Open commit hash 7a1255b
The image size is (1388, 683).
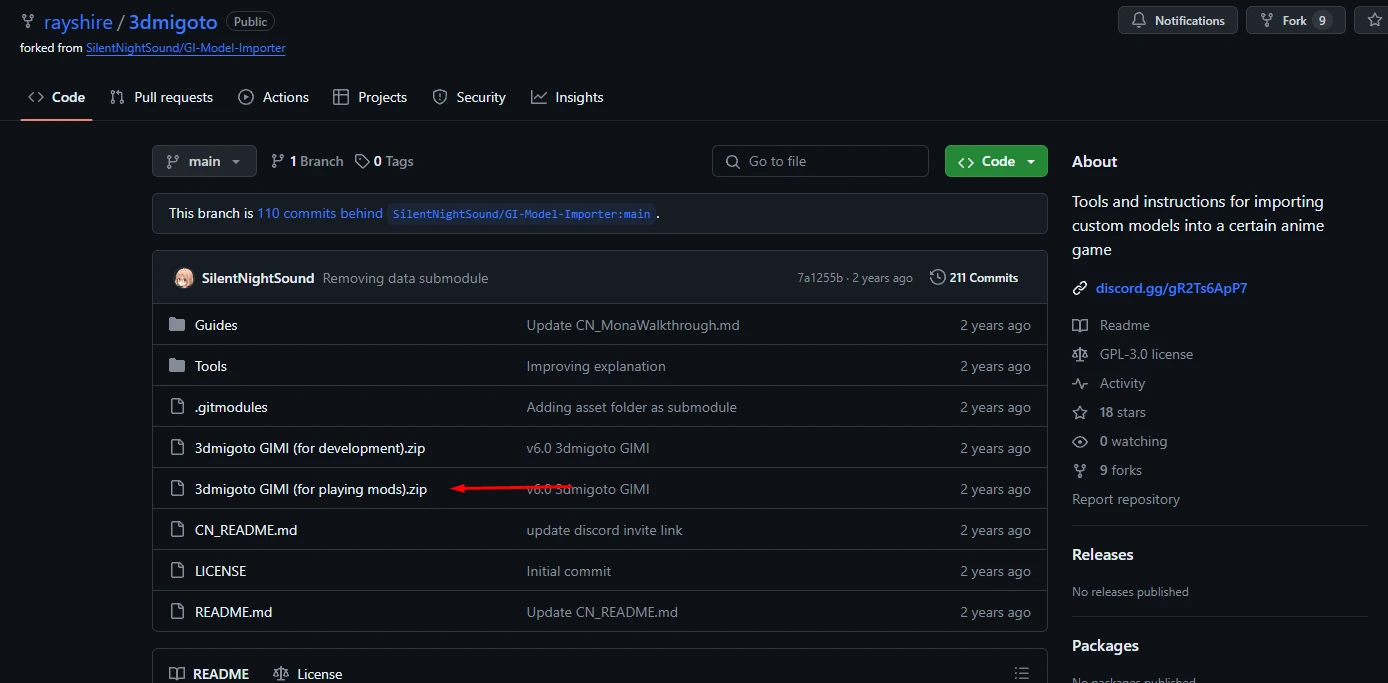pyautogui.click(x=820, y=278)
